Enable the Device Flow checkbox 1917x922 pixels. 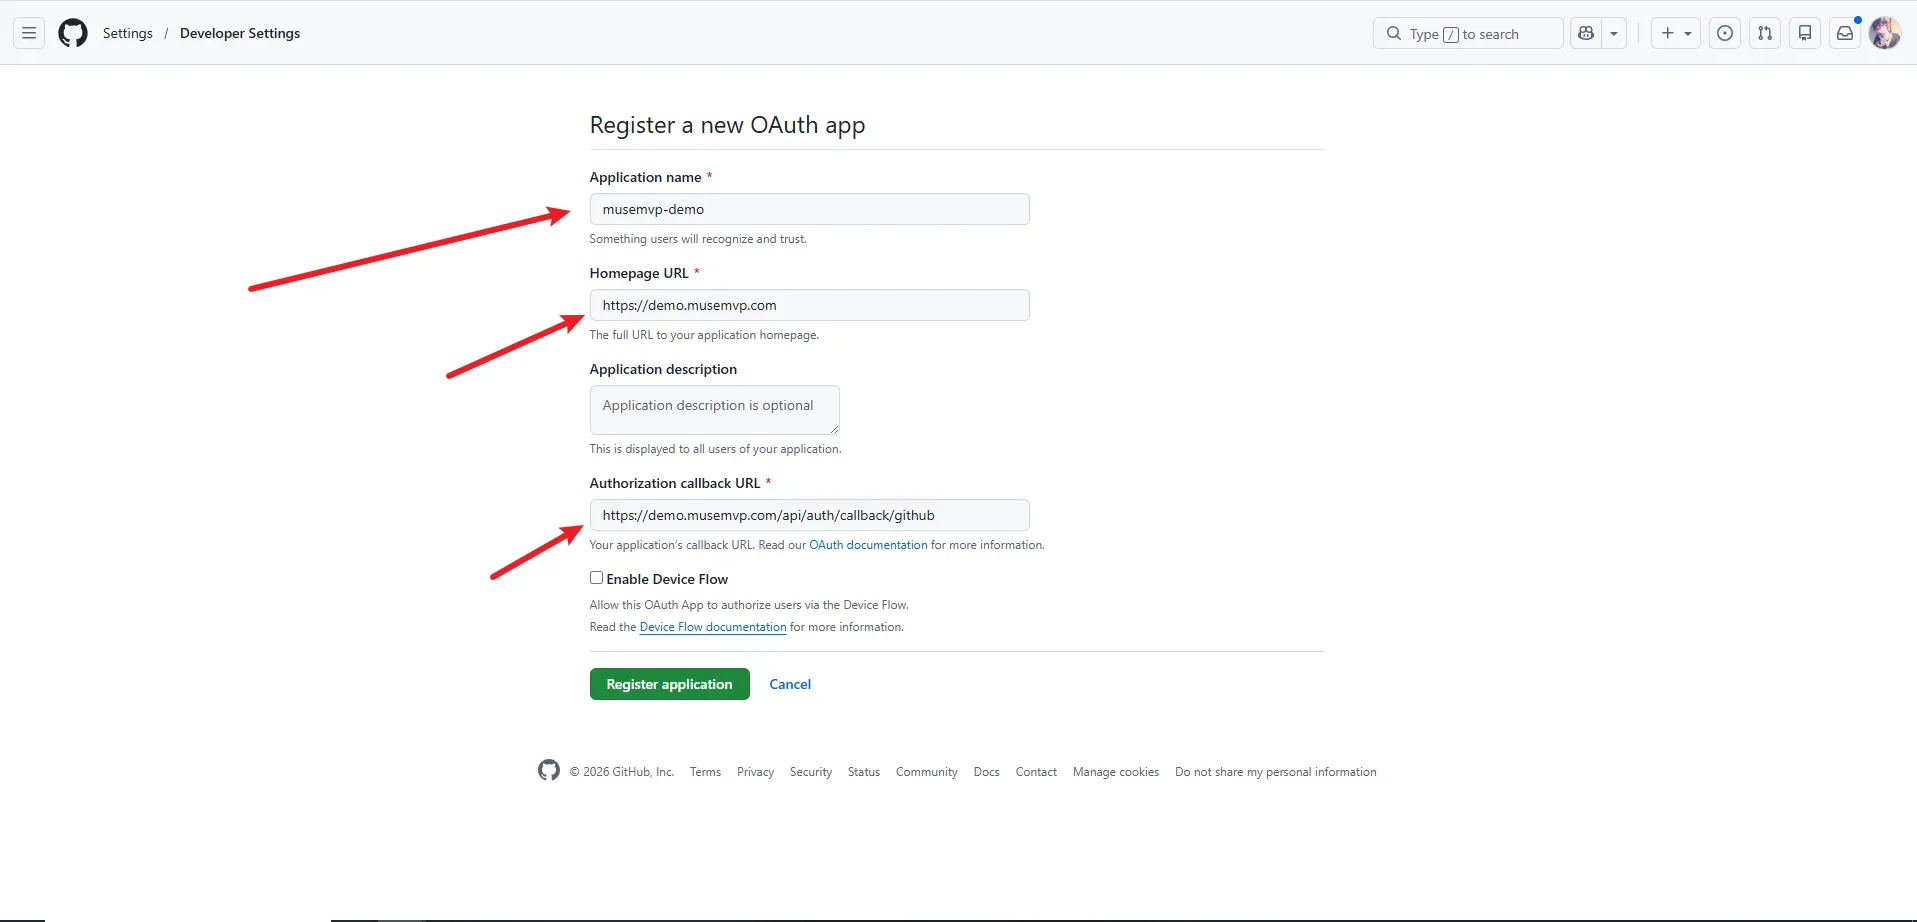[x=596, y=578]
